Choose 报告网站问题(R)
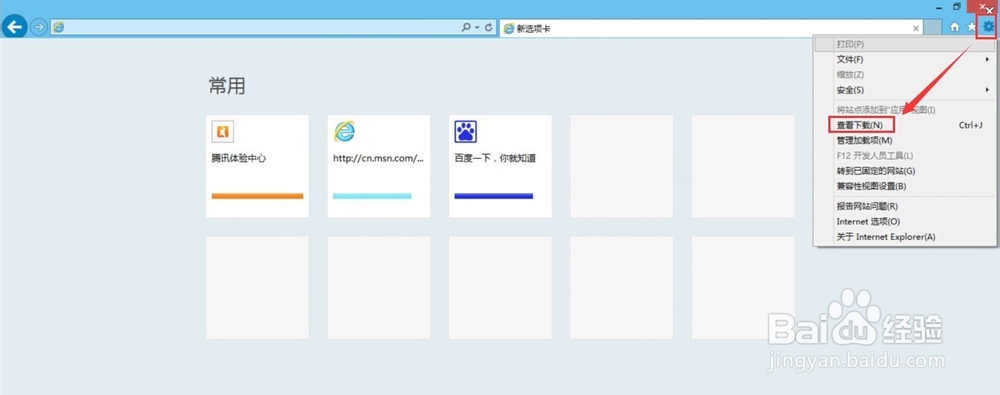Image resolution: width=1000 pixels, height=395 pixels. pyautogui.click(x=906, y=206)
